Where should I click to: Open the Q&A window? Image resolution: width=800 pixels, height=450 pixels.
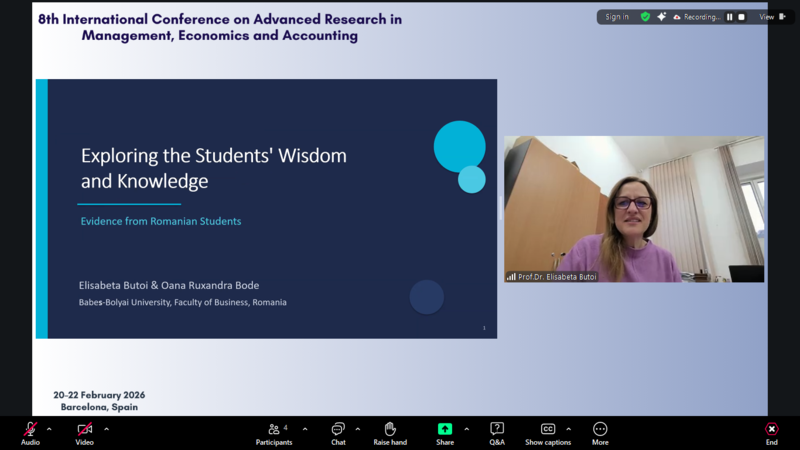pyautogui.click(x=497, y=431)
